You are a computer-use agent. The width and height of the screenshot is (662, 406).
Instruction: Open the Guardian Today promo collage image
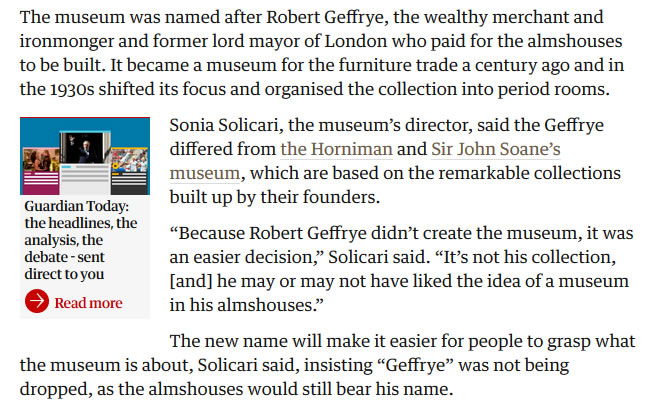pos(85,156)
